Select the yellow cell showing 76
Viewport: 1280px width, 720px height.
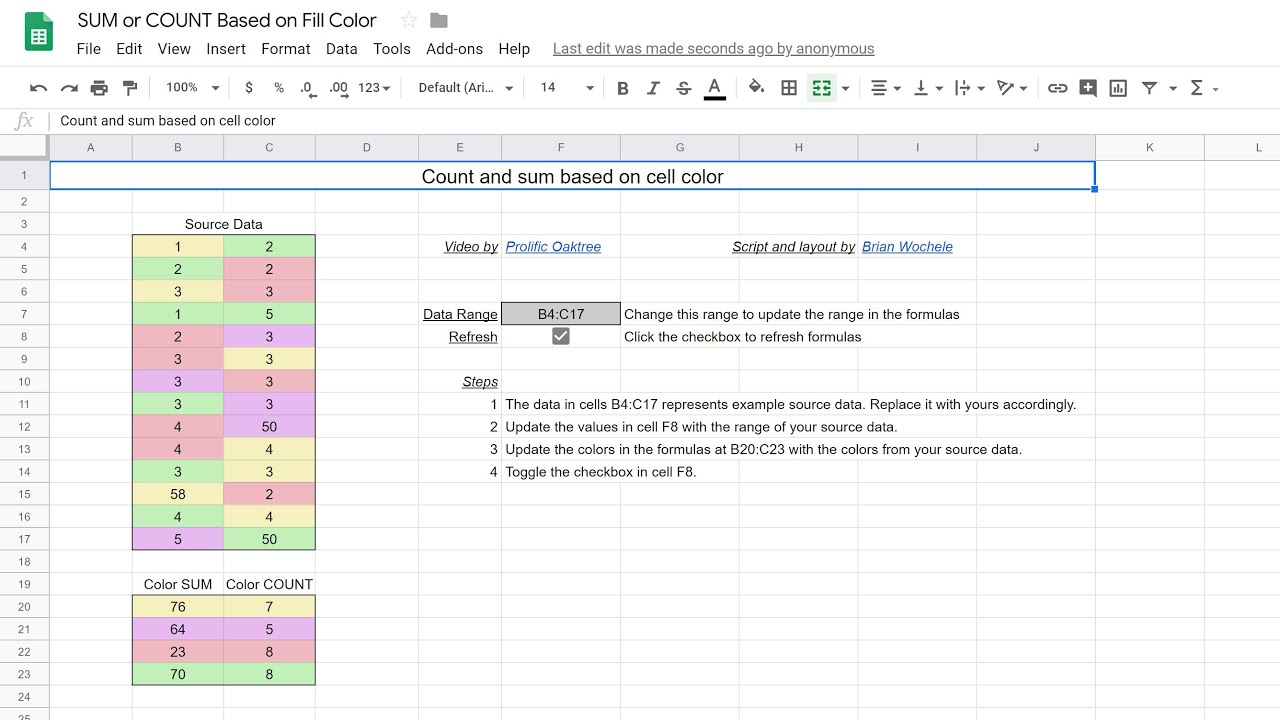point(178,606)
